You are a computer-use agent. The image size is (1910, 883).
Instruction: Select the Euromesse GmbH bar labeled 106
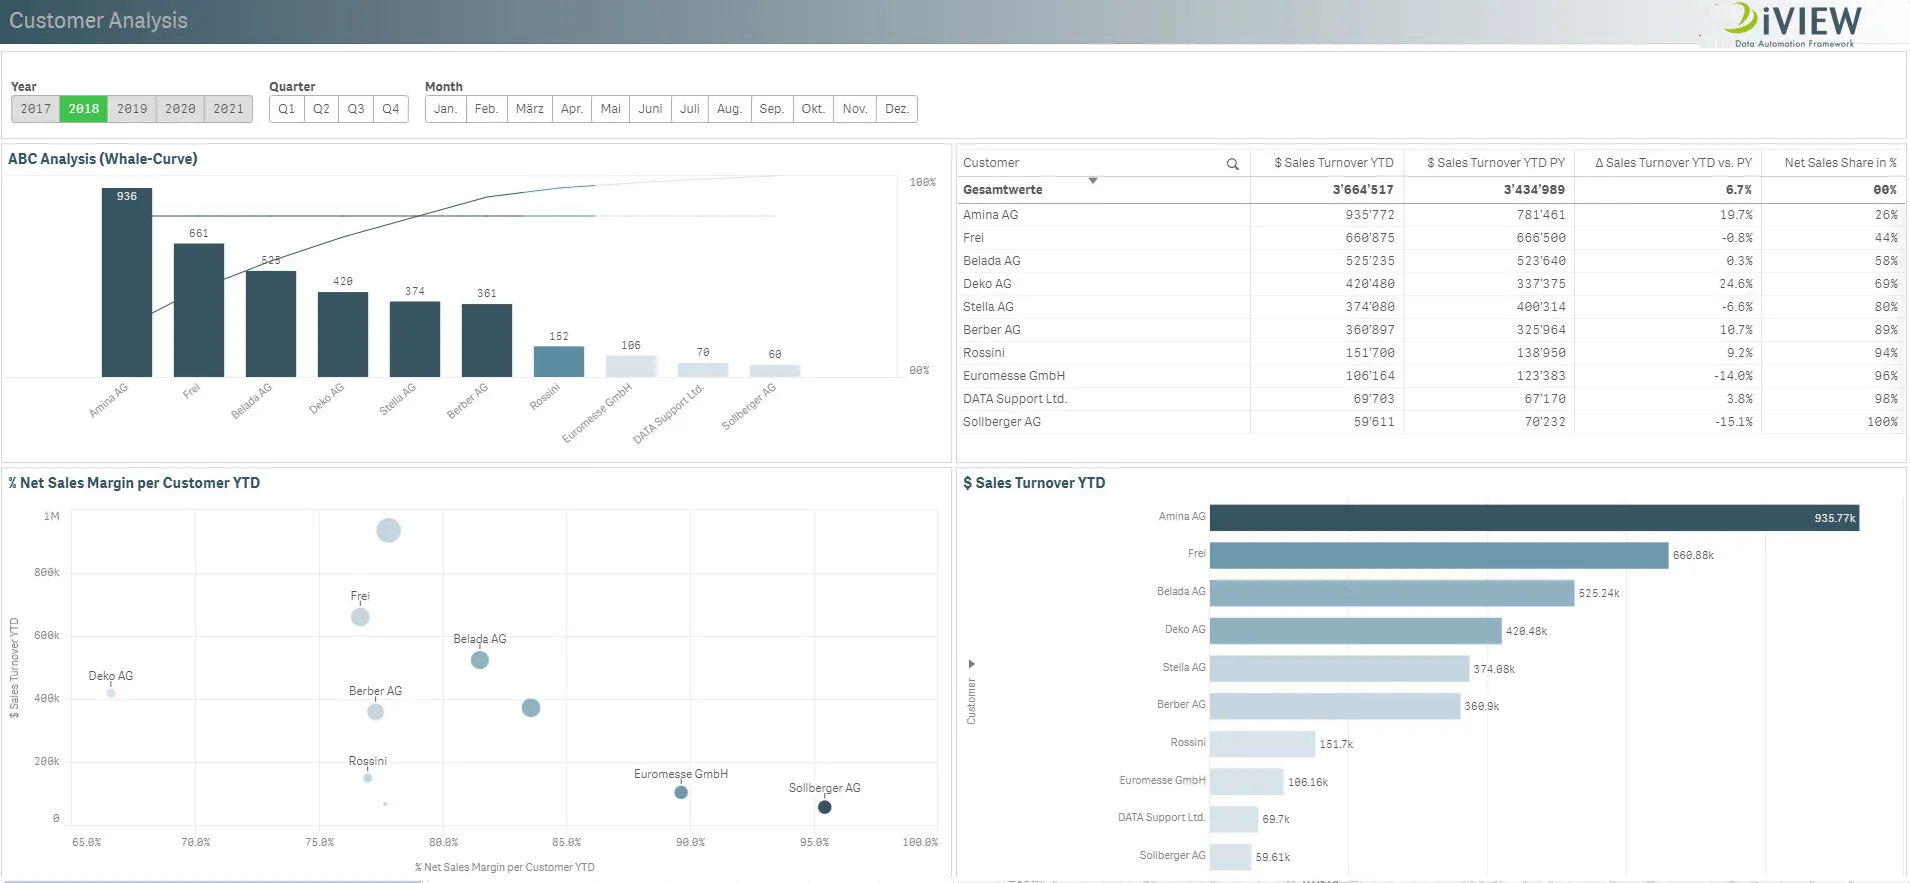coord(631,366)
